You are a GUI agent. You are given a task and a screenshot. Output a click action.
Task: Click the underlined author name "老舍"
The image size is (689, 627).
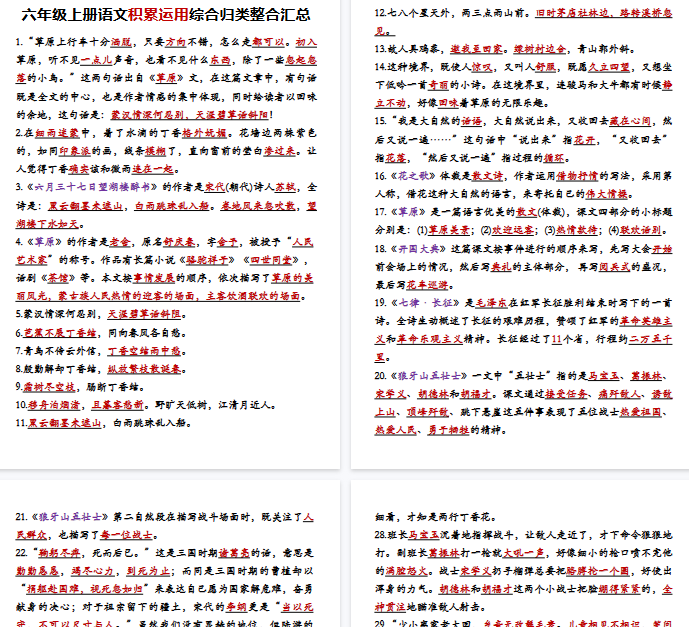[x=120, y=242]
